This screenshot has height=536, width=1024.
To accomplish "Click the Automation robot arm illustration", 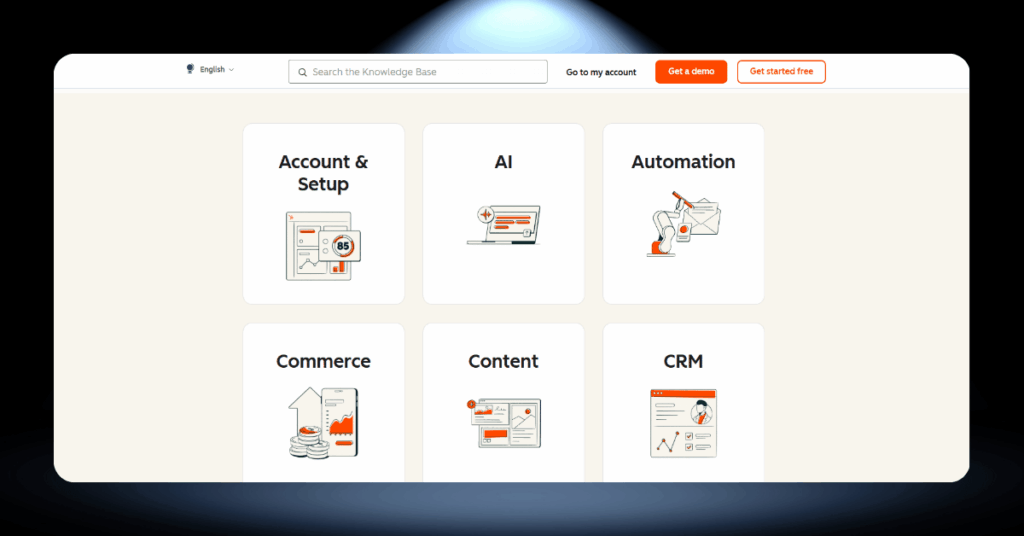I will 683,223.
